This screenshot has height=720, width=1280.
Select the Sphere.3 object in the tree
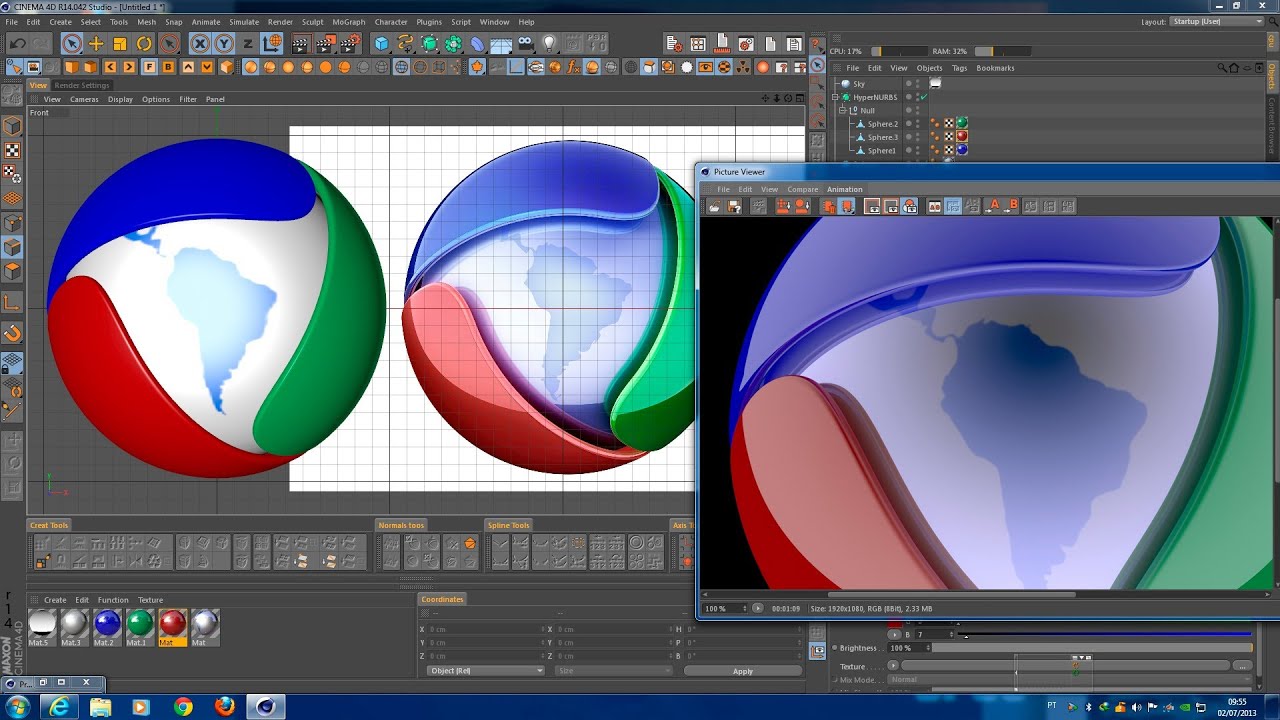pyautogui.click(x=882, y=137)
